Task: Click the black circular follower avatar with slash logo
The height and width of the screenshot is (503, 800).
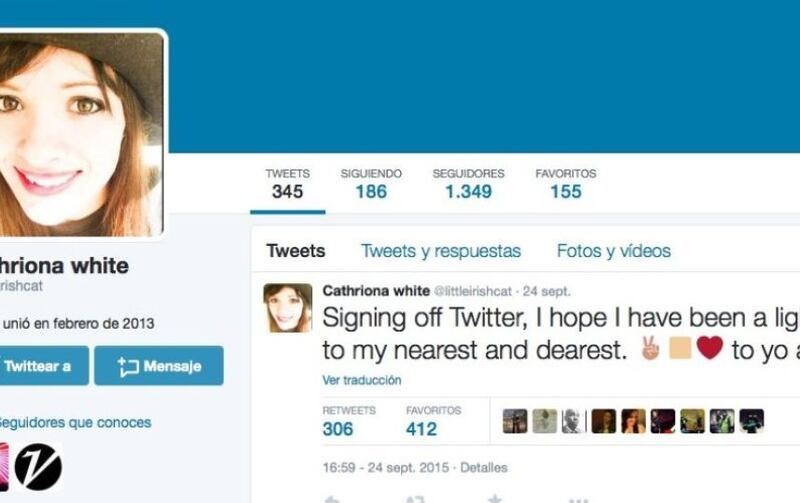Action: click(x=38, y=467)
